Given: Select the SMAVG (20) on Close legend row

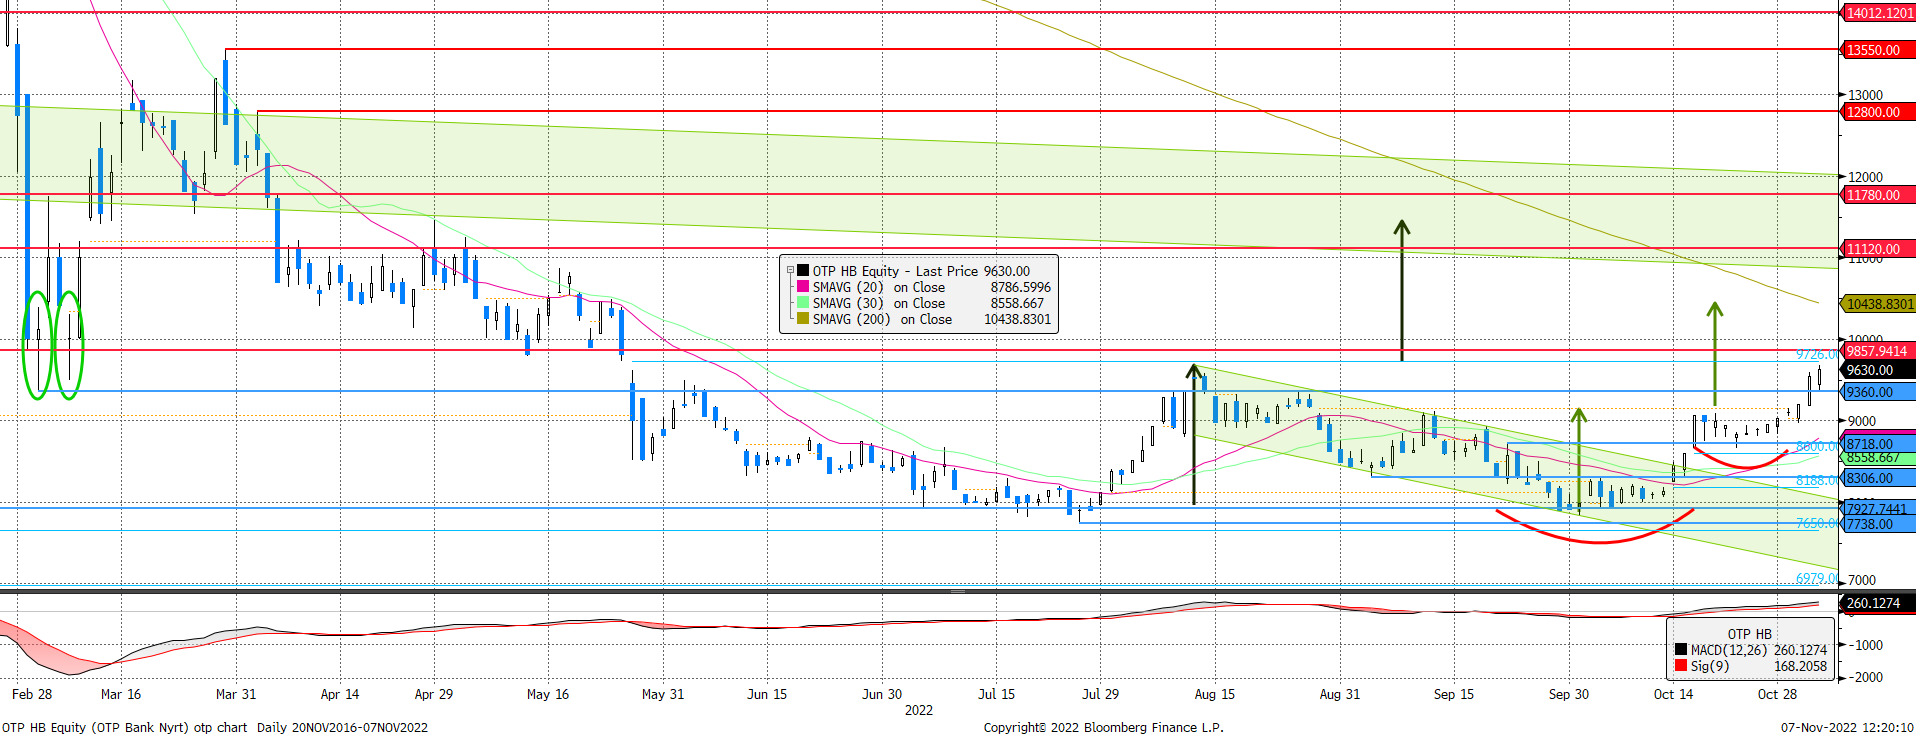Looking at the screenshot, I should tap(924, 287).
